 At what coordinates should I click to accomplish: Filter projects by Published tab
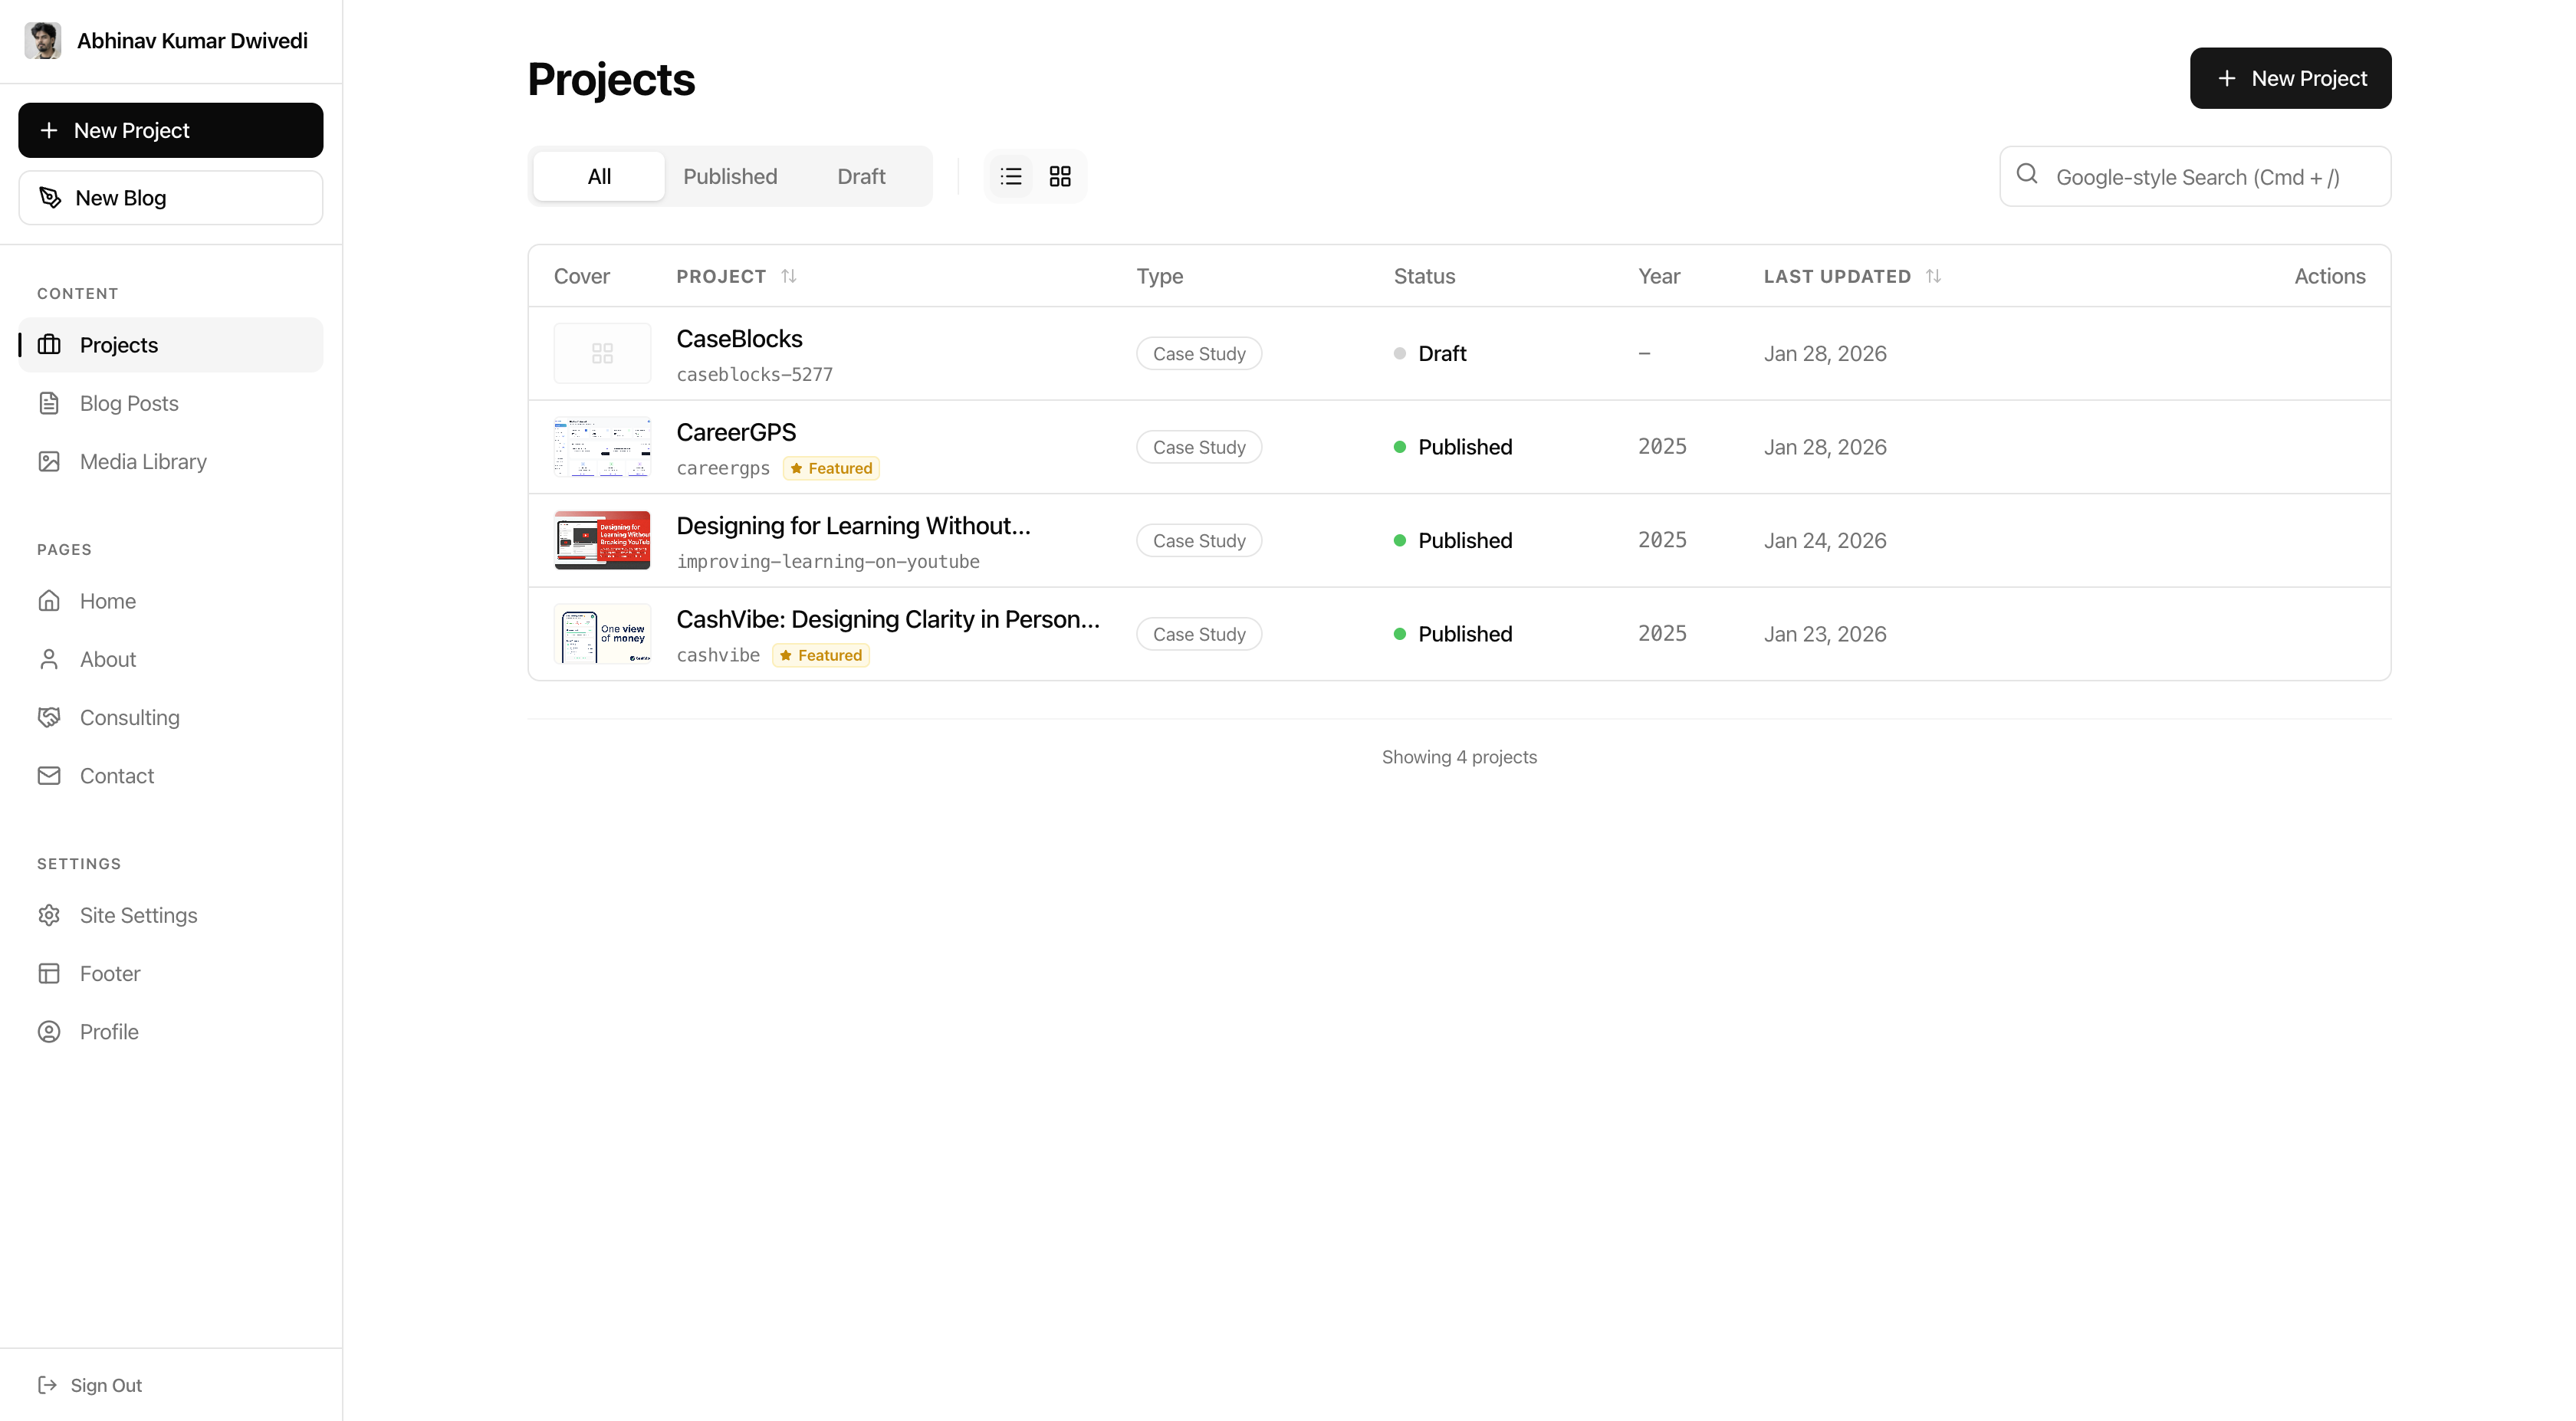(730, 176)
